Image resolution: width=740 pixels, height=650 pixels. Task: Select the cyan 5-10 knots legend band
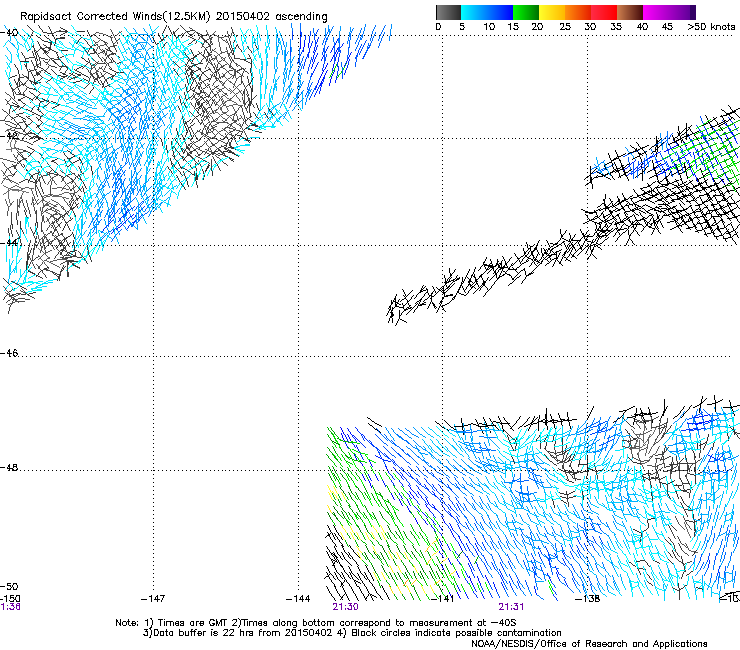(474, 12)
